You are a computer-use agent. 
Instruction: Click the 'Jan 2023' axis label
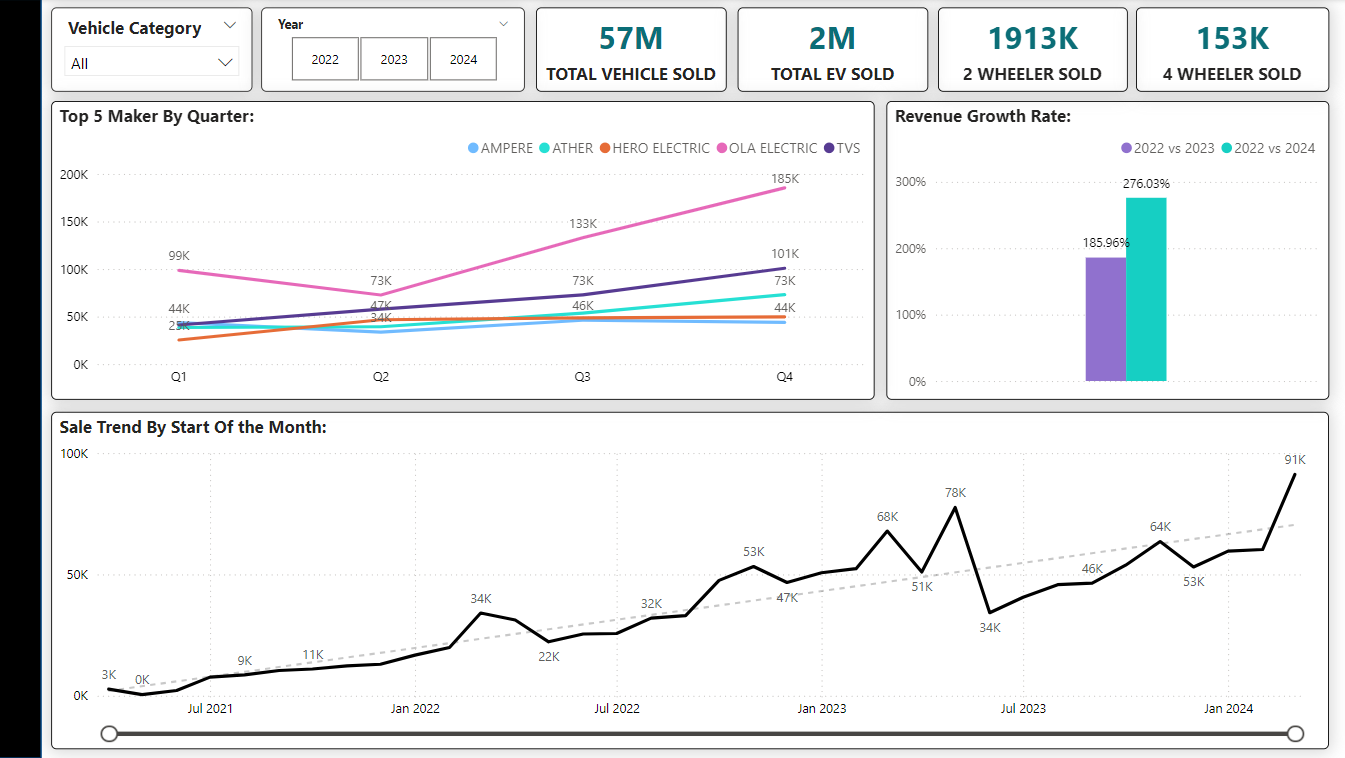click(x=821, y=708)
